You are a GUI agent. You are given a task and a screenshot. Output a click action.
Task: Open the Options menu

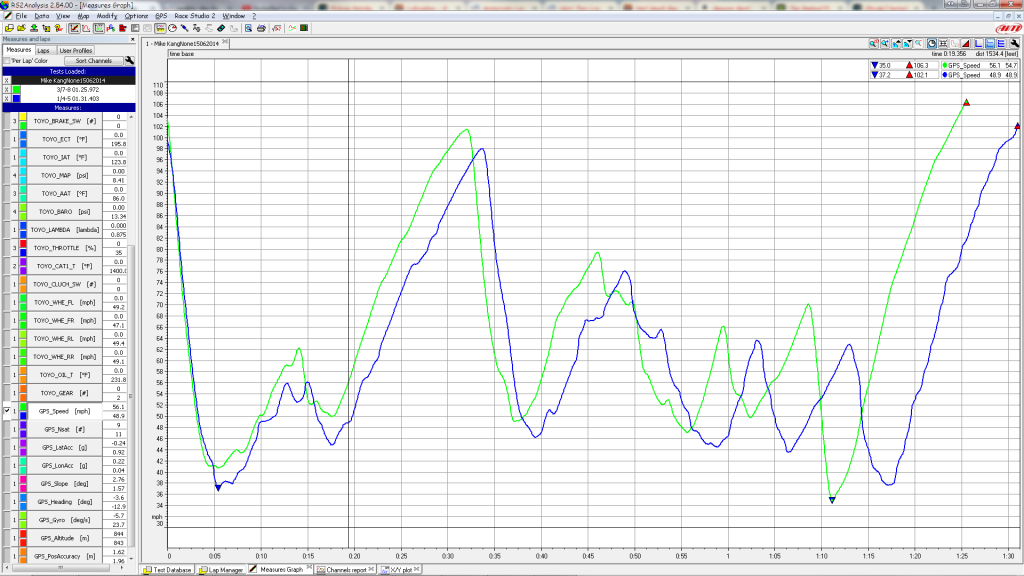coord(136,16)
